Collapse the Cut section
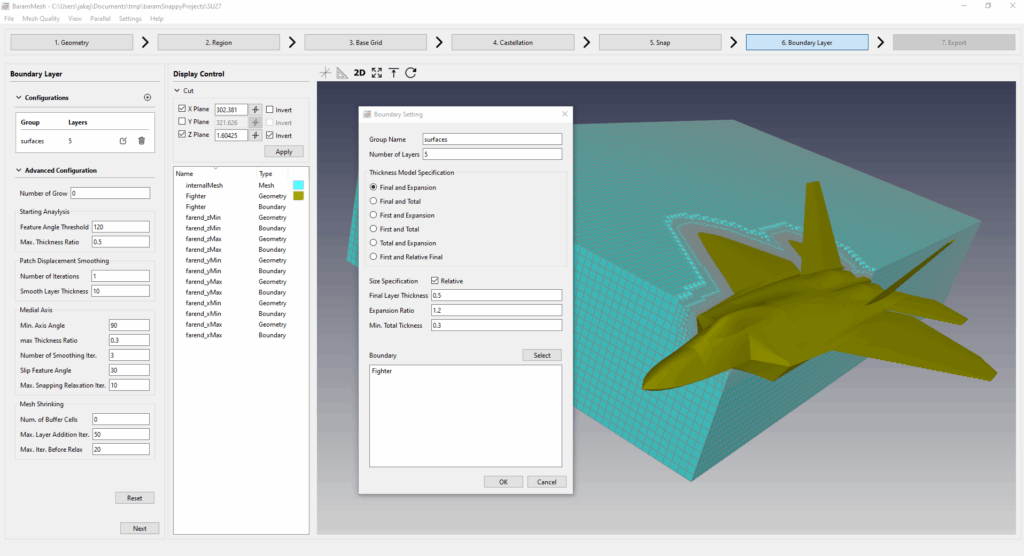 176,91
